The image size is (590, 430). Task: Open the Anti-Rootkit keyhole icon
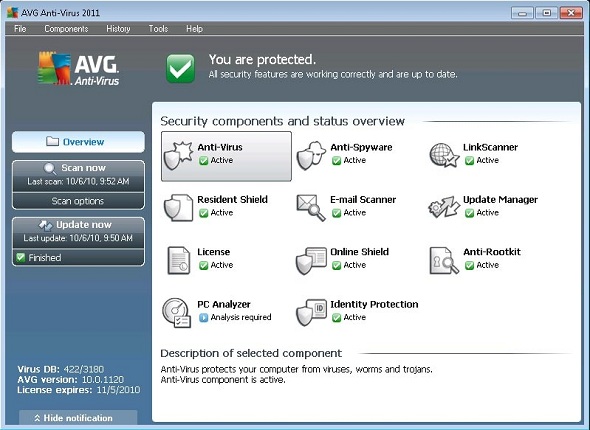[x=444, y=260]
